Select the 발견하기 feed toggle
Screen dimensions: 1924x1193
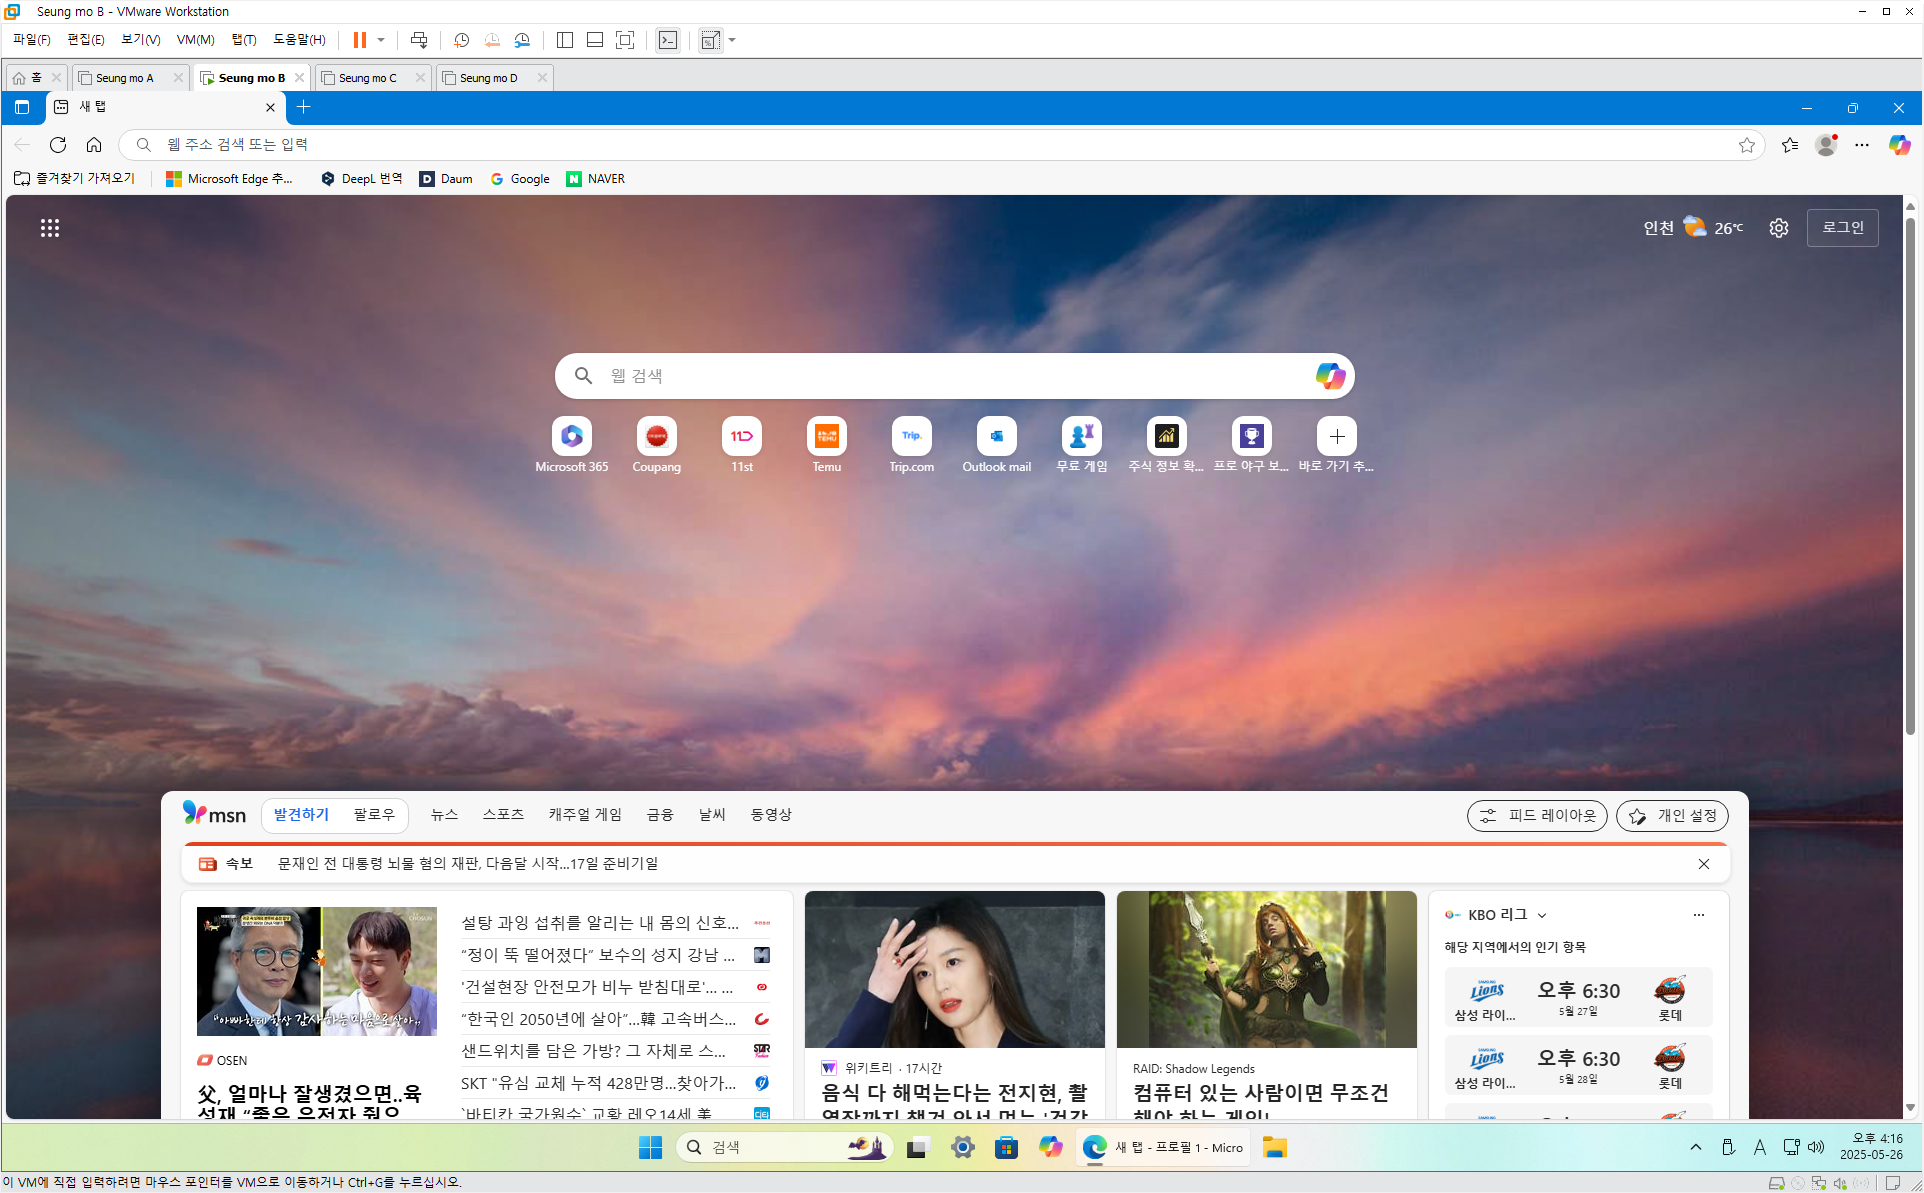[x=301, y=815]
